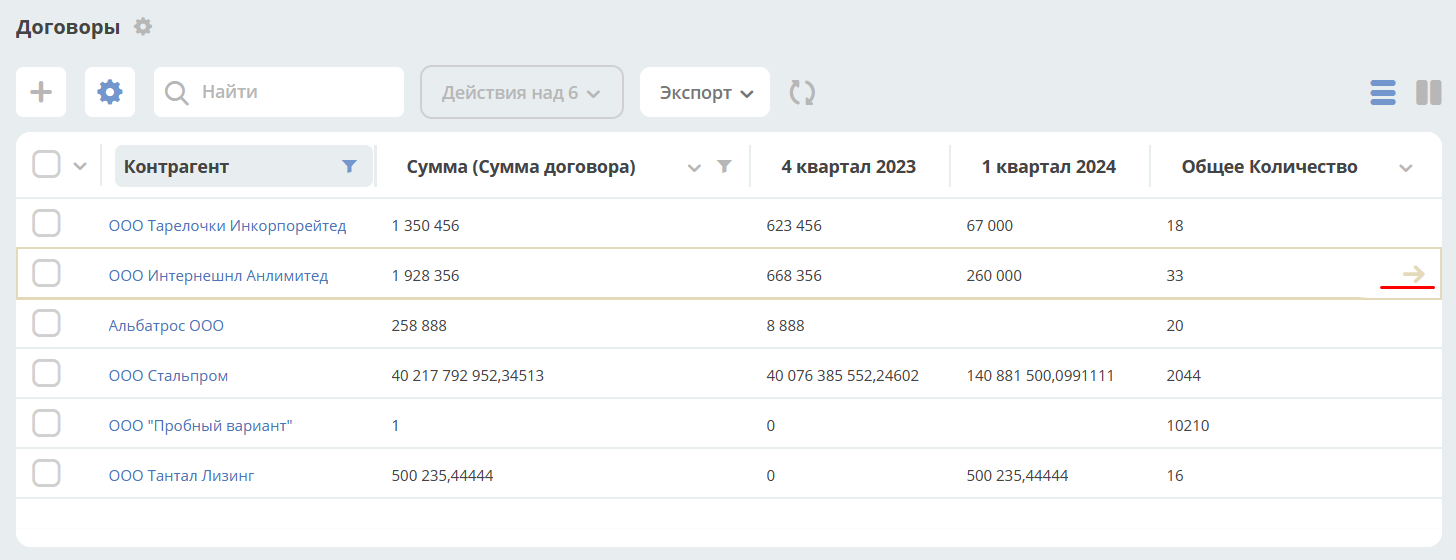Click 4 квартал 2023 column header
Screen dimensions: 1456x560
[849, 167]
